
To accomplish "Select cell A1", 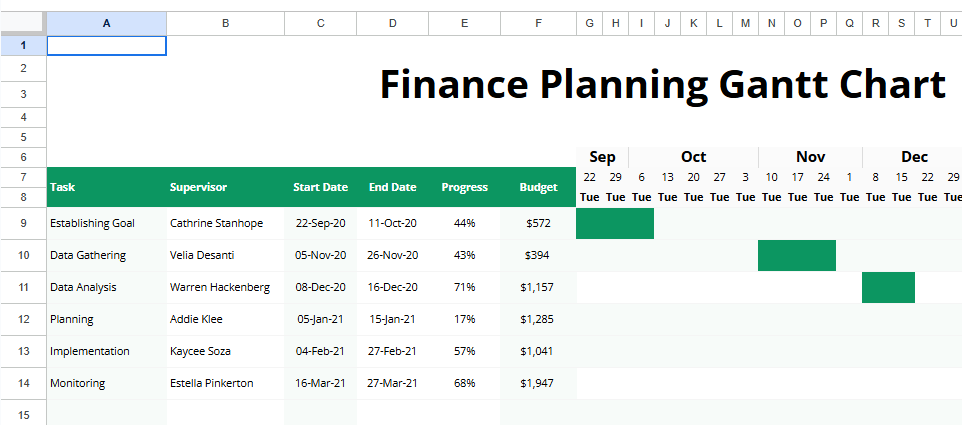I will coord(107,46).
